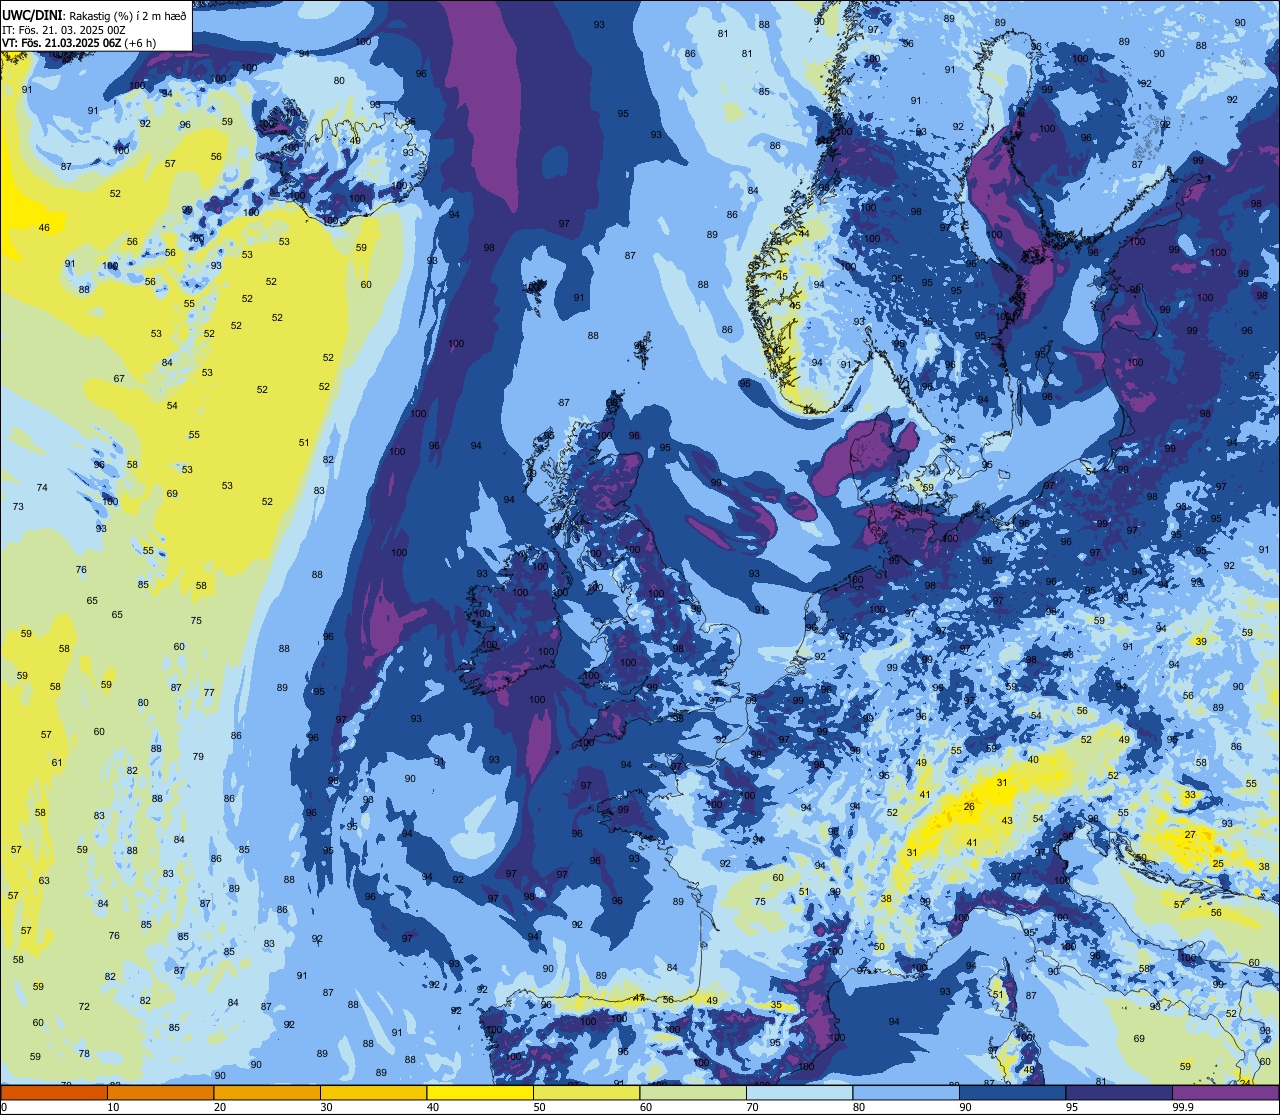Click the humidity value 47 on the map
This screenshot has width=1280, height=1115.
(x=640, y=998)
